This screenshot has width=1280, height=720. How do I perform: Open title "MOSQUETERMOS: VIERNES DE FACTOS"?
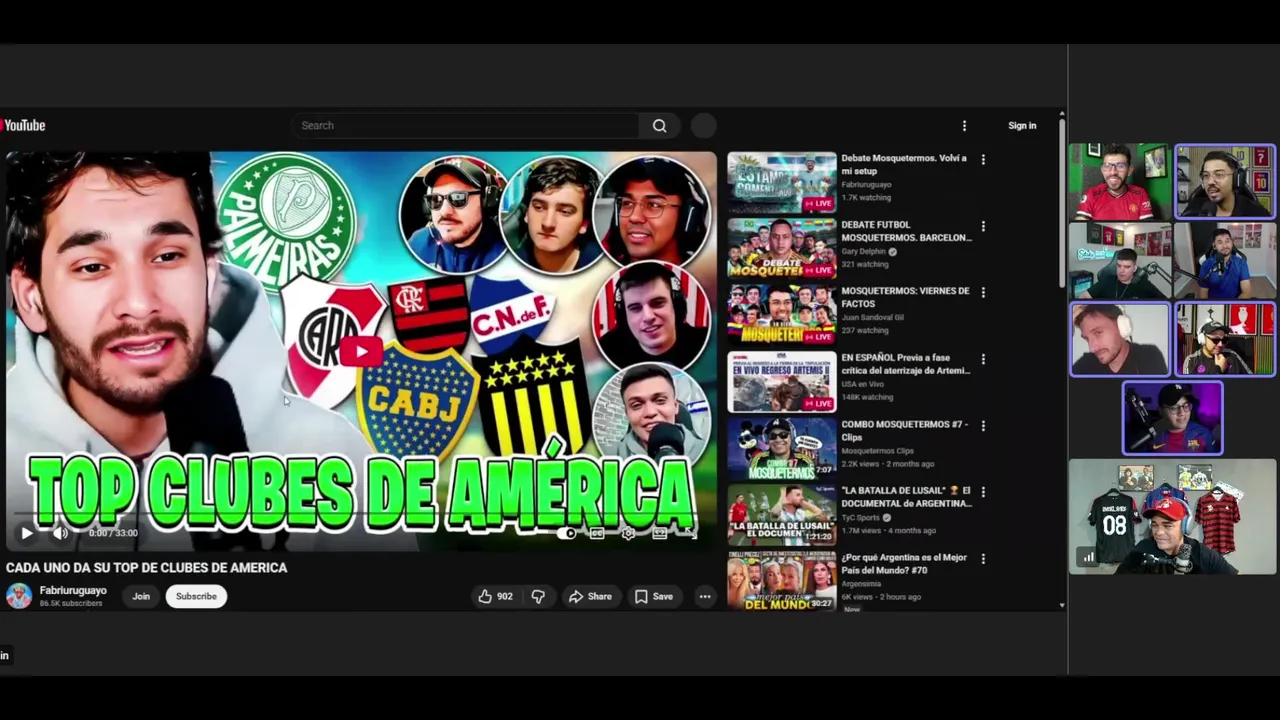(905, 297)
